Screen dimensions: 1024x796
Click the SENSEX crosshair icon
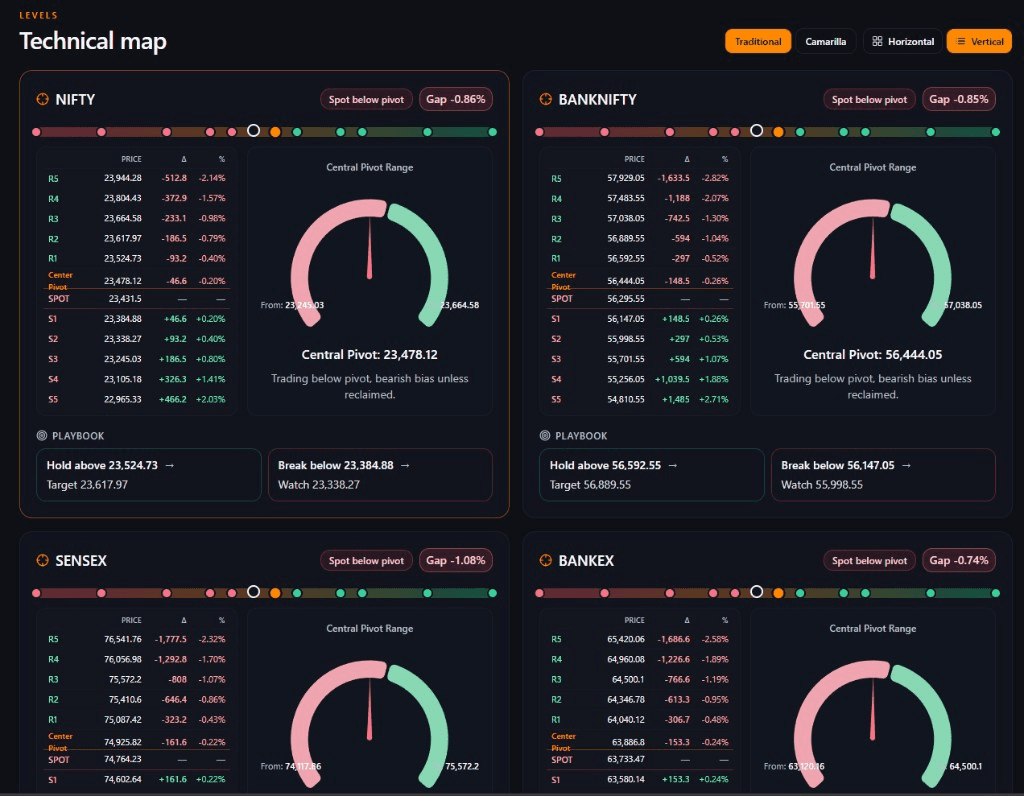pyautogui.click(x=42, y=560)
